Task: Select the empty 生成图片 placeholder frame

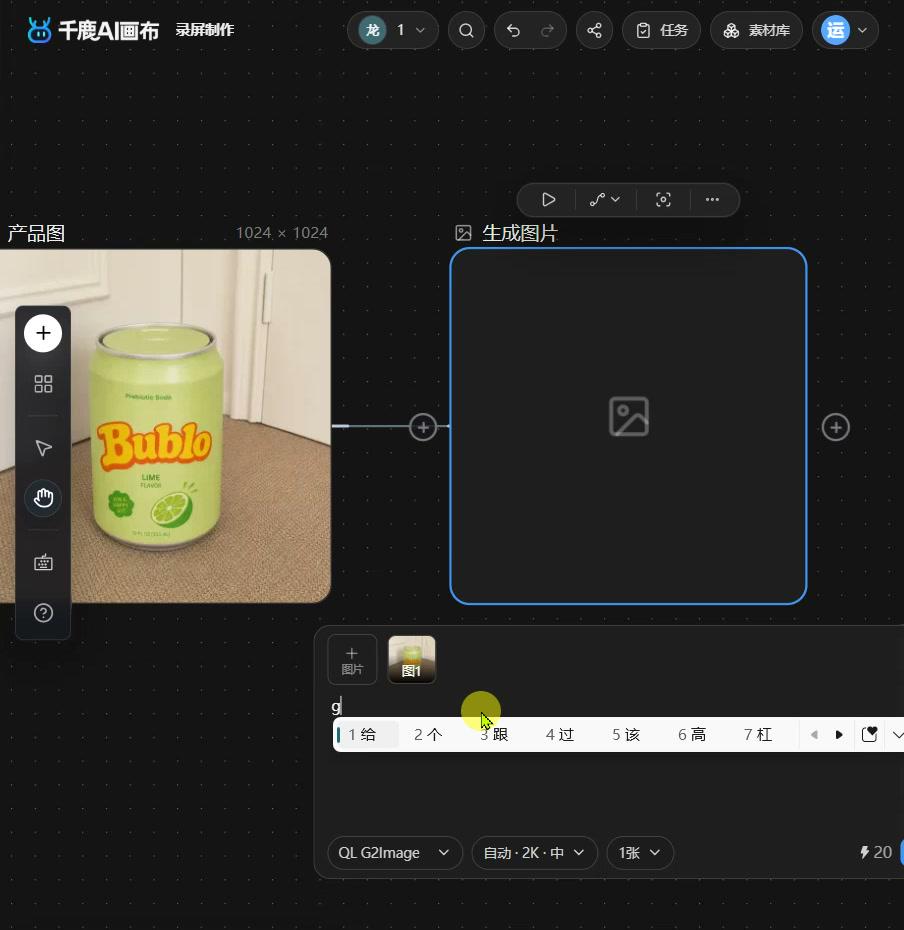Action: click(x=628, y=426)
